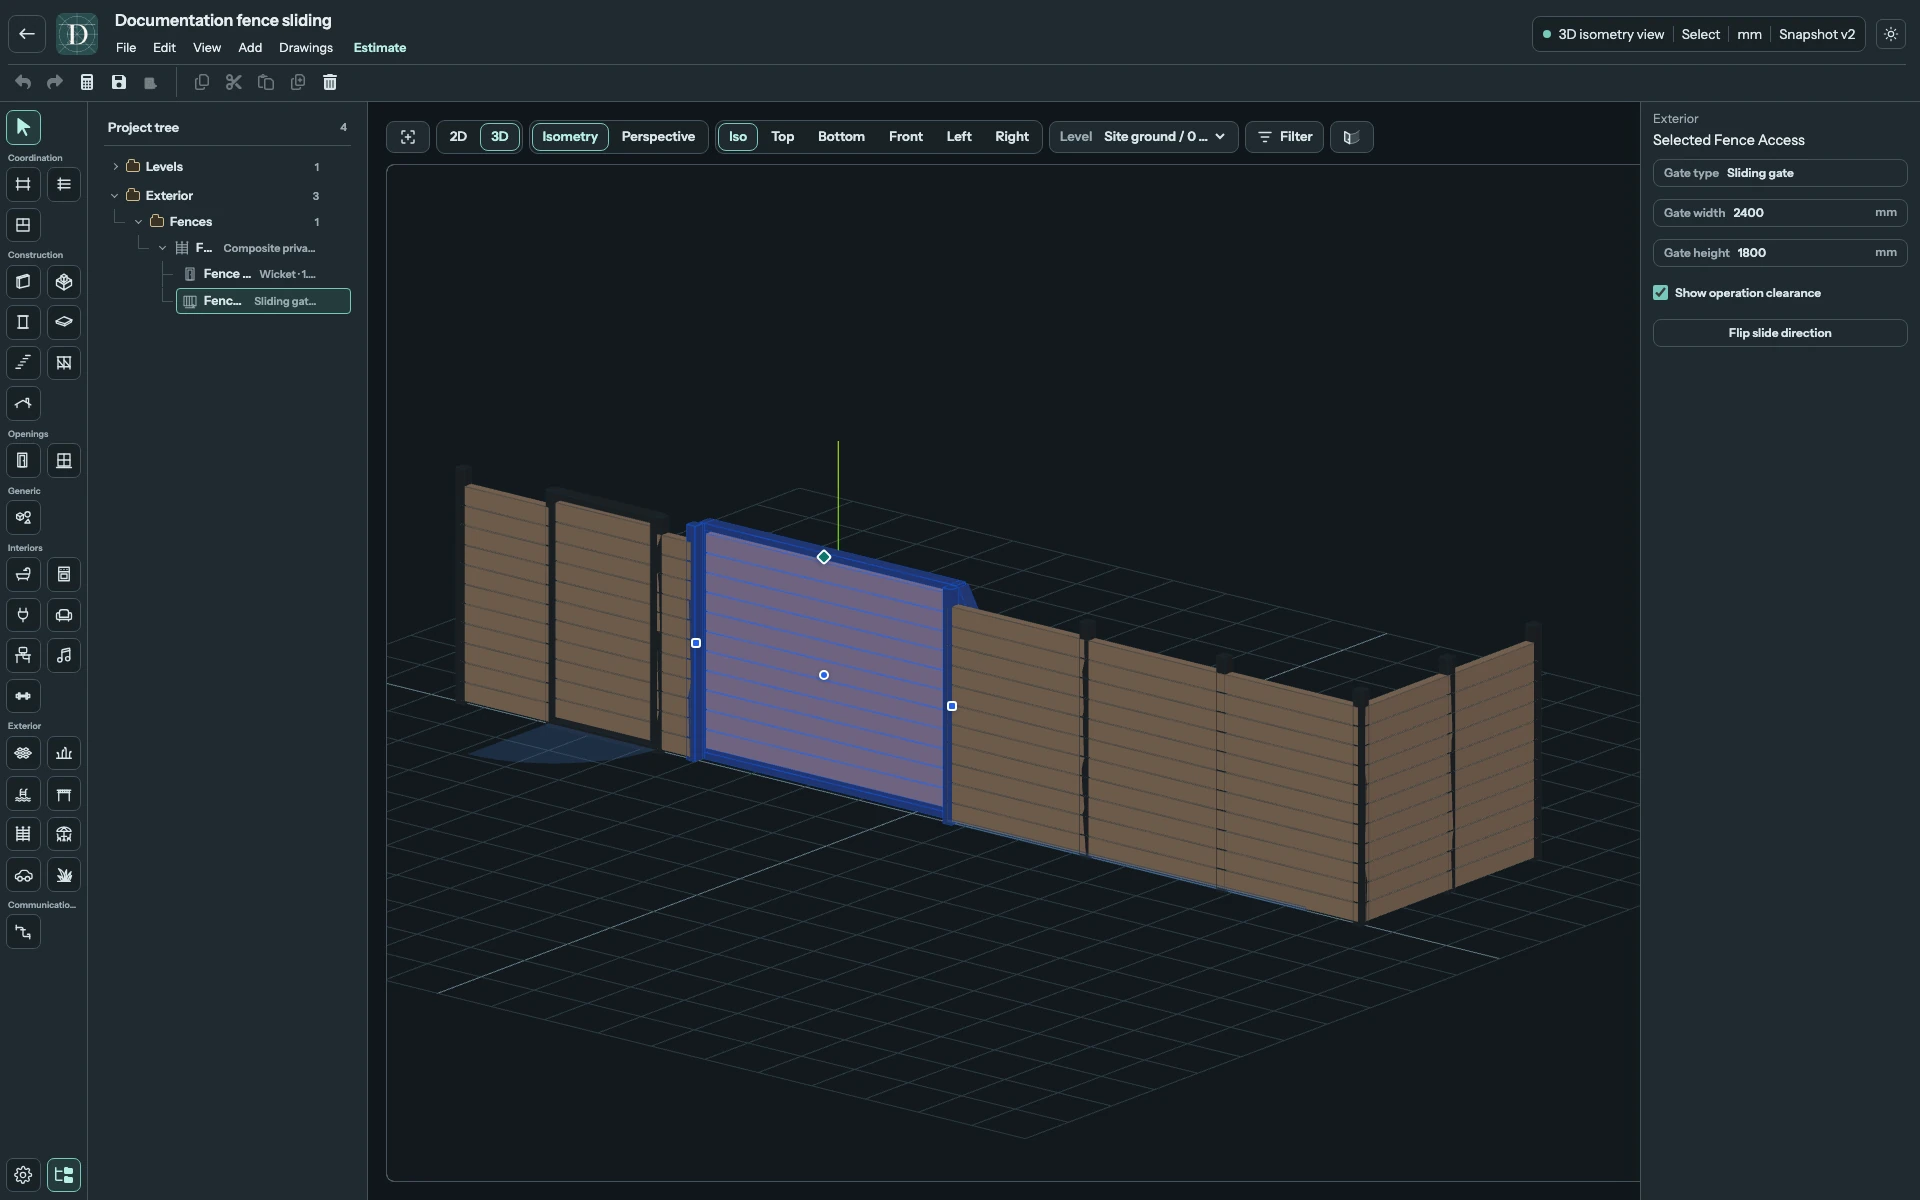Pick the sofa furniture tool
This screenshot has height=1200, width=1920.
click(64, 615)
